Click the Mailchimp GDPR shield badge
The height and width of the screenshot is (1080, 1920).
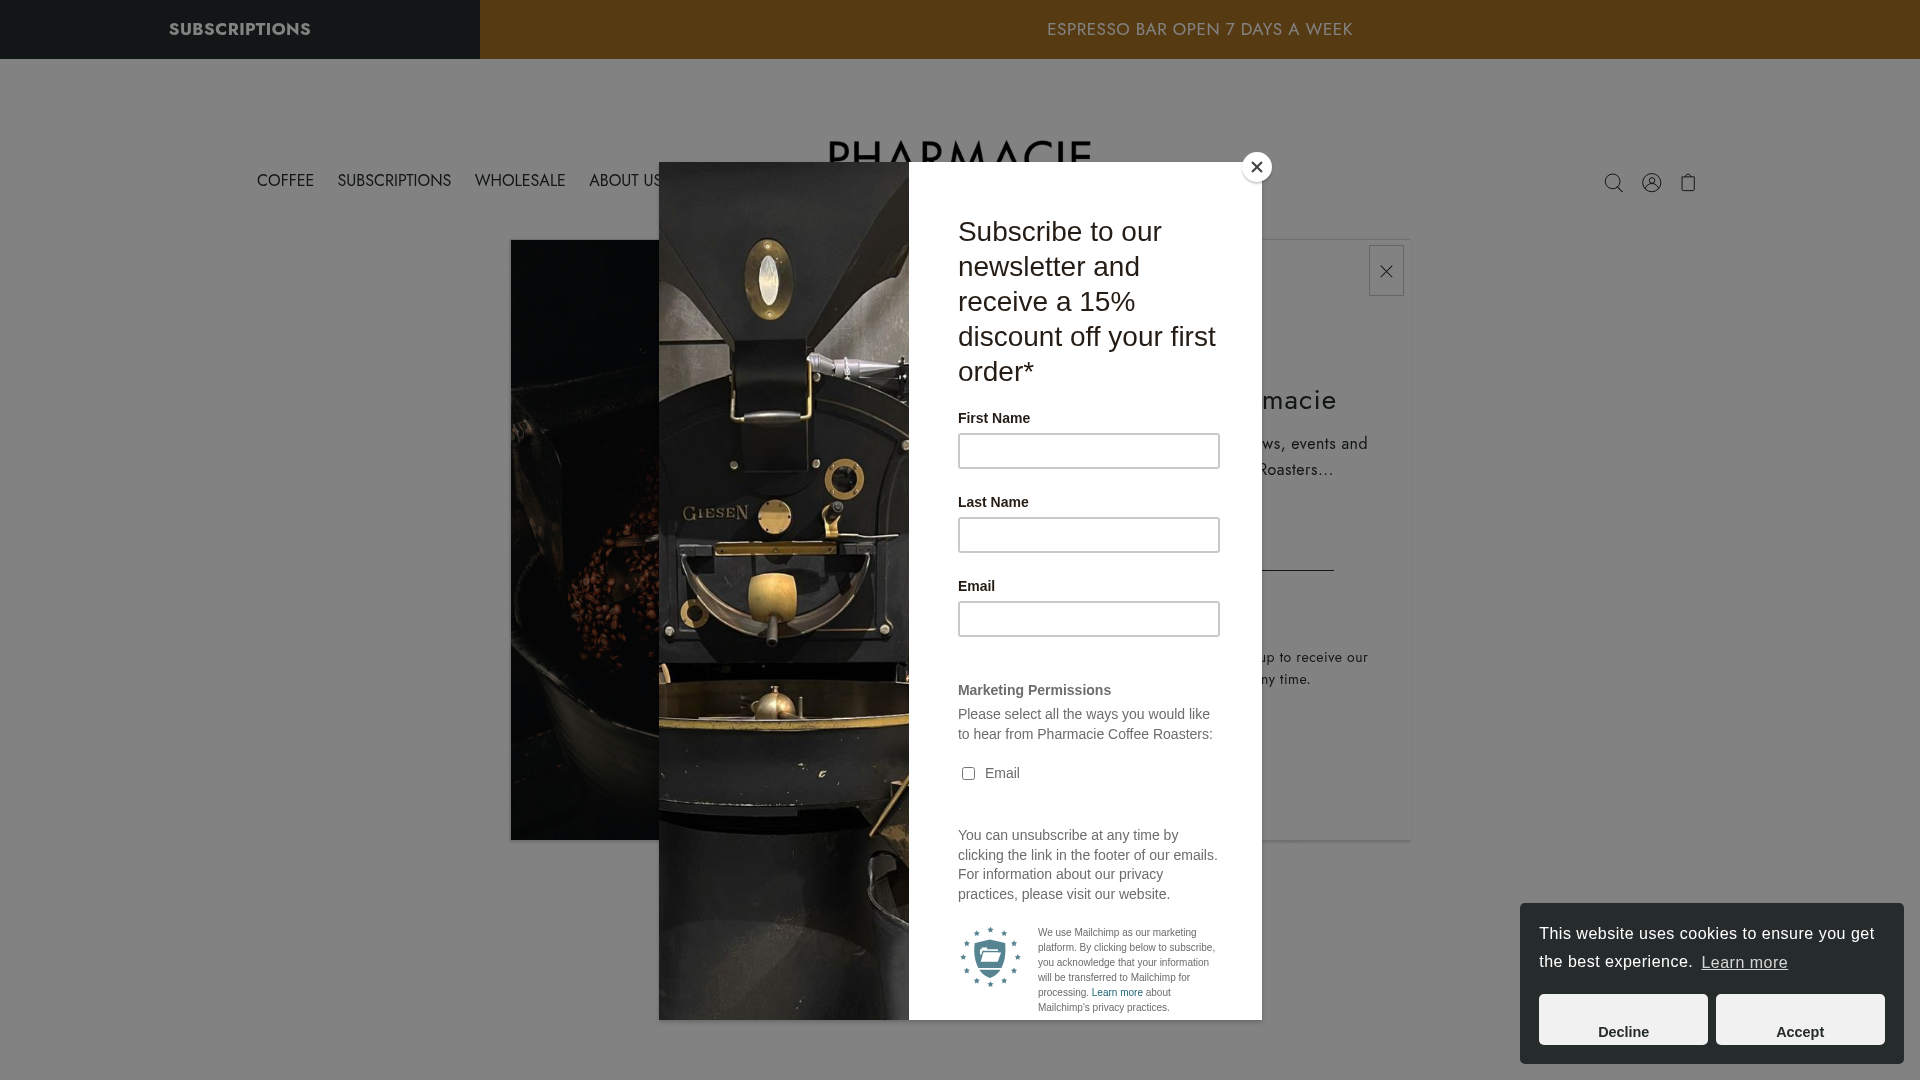990,957
